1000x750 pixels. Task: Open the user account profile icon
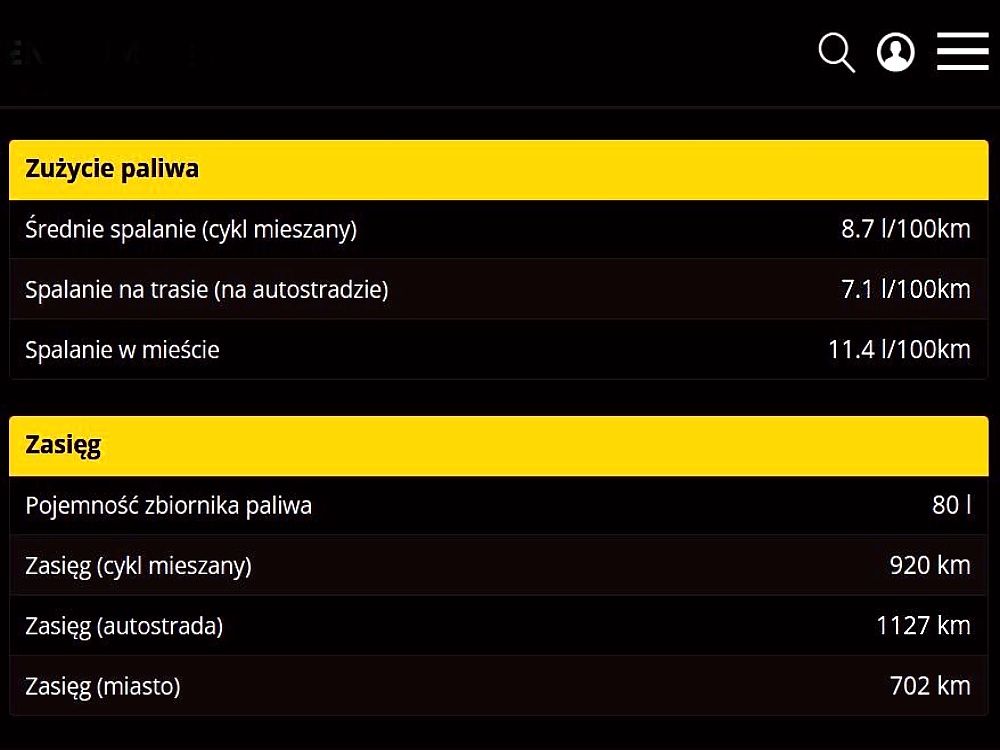895,52
